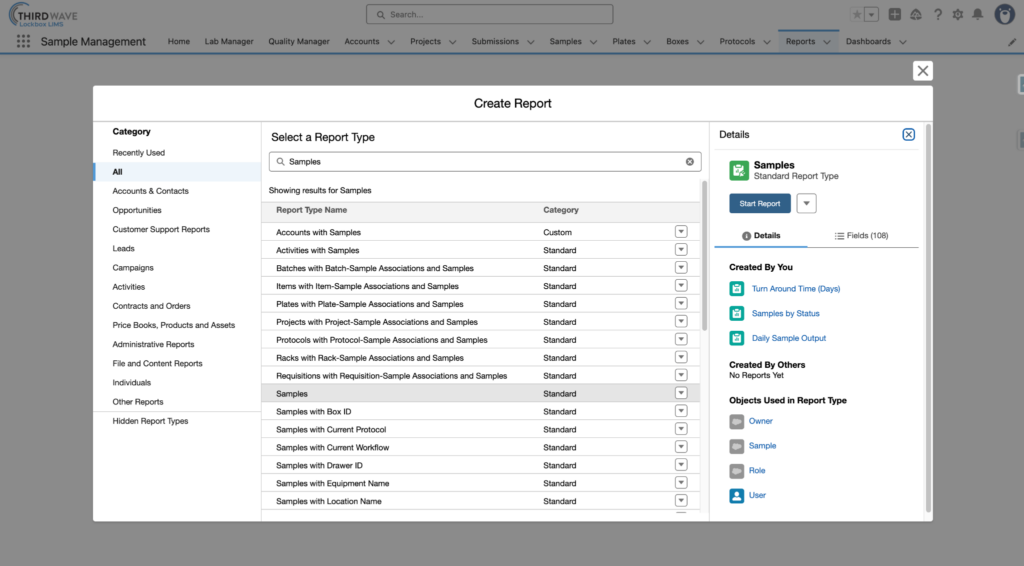Select the Hidden Report Types category
The image size is (1024, 566).
[177, 421]
